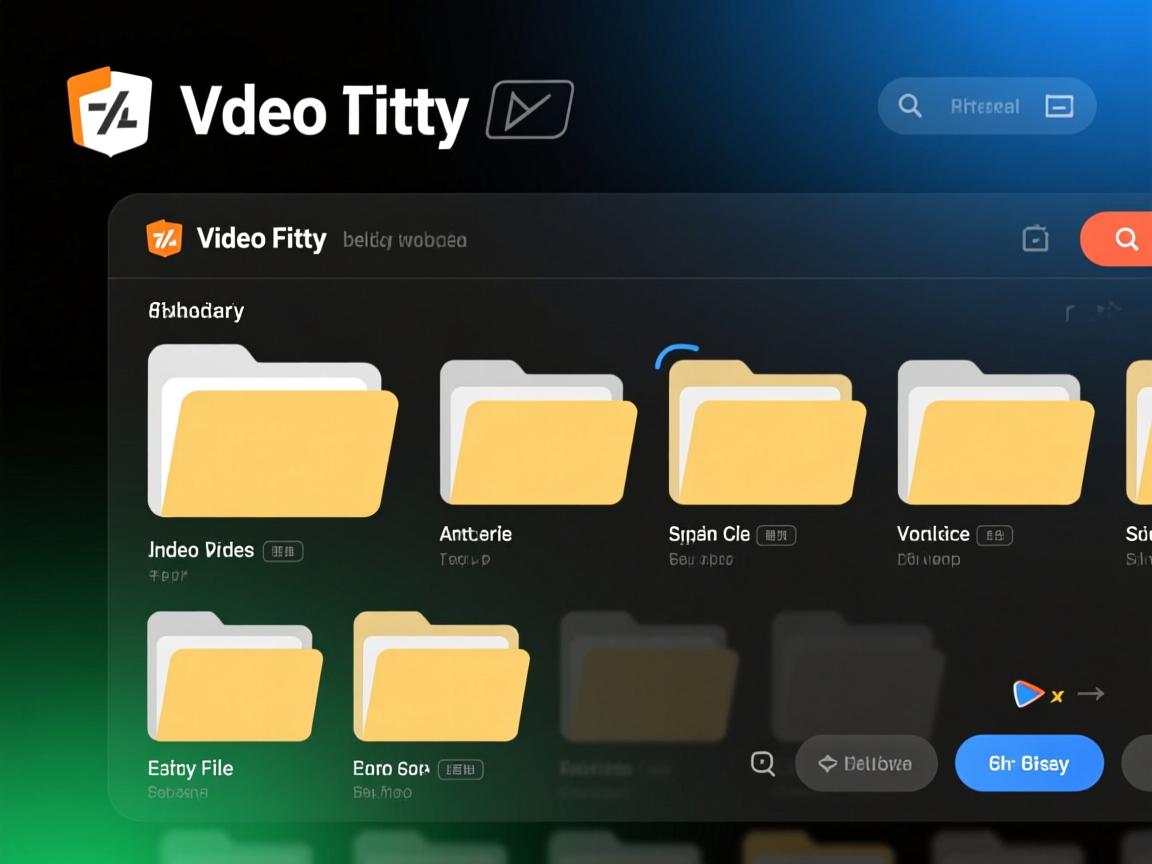The image size is (1152, 864).
Task: Open the Eoro Sop folder
Action: pos(441,678)
